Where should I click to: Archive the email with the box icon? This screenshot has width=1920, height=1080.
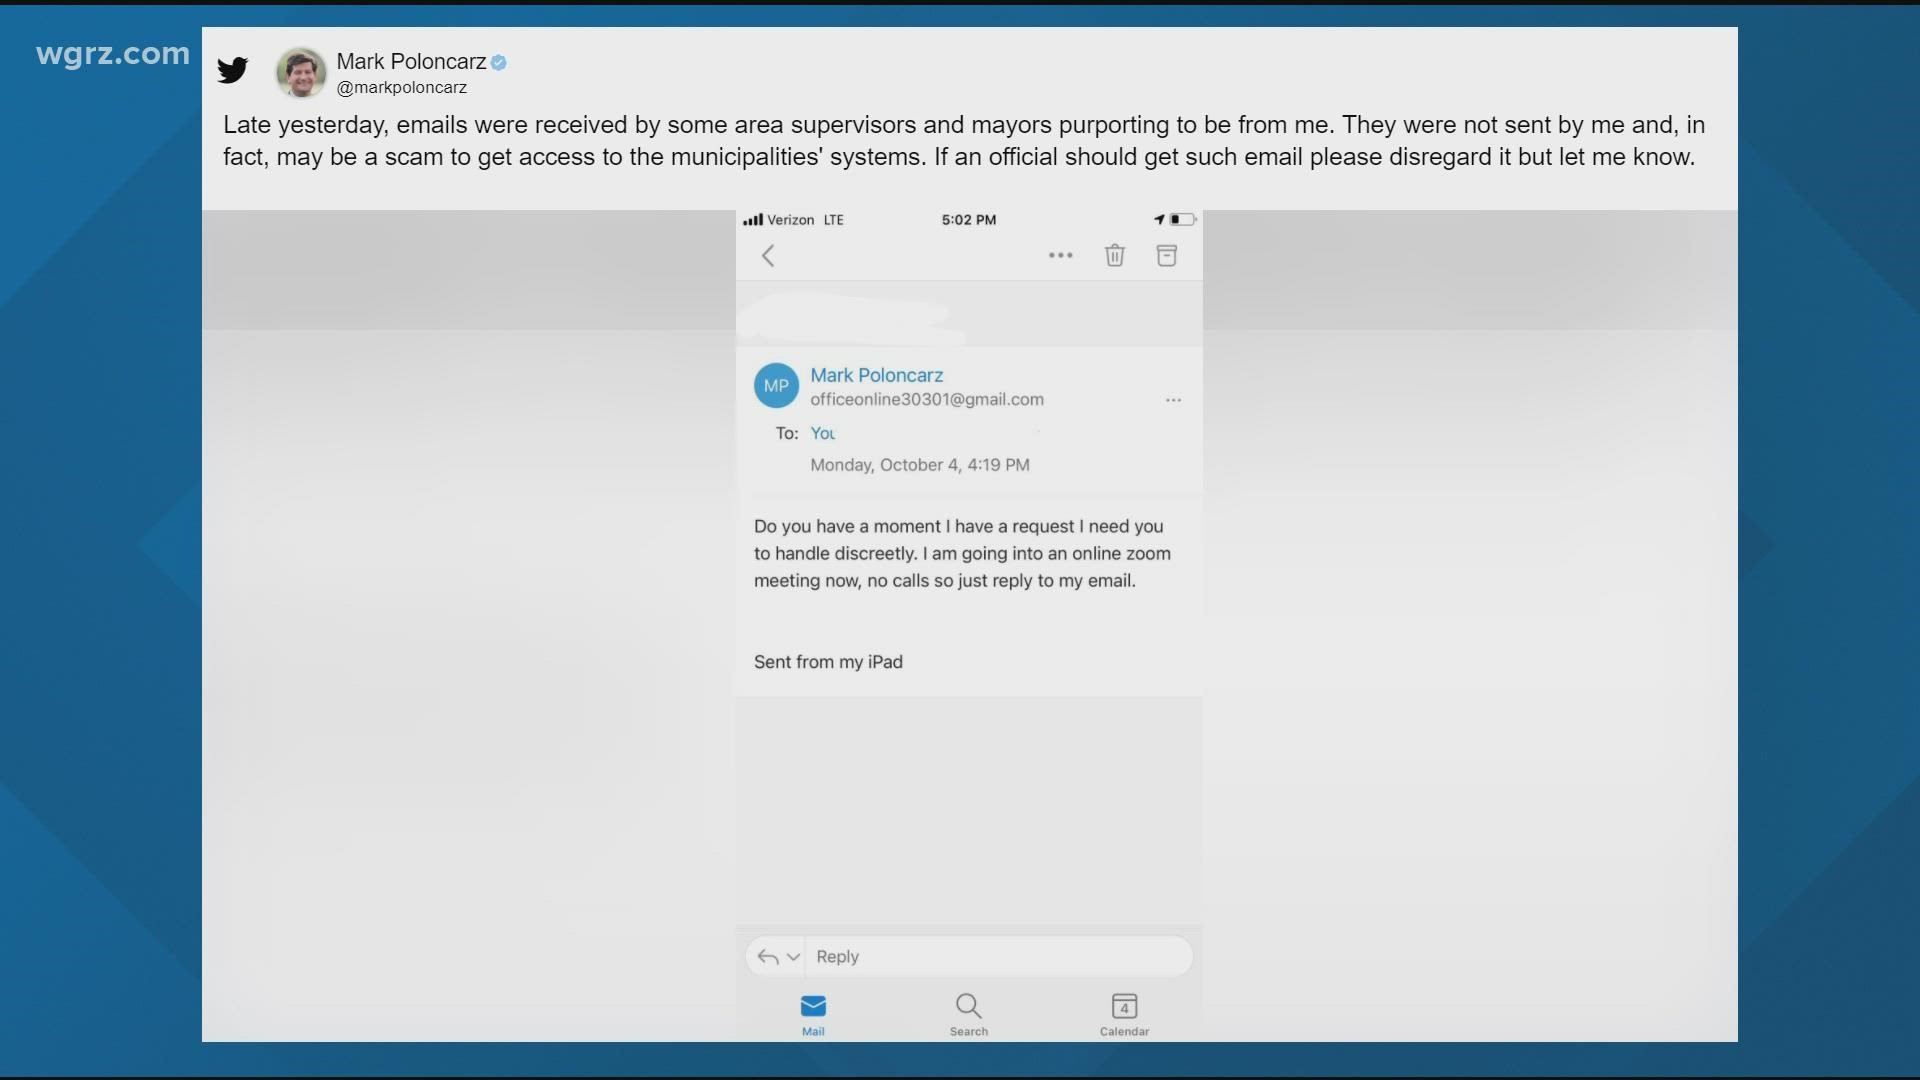tap(1167, 256)
